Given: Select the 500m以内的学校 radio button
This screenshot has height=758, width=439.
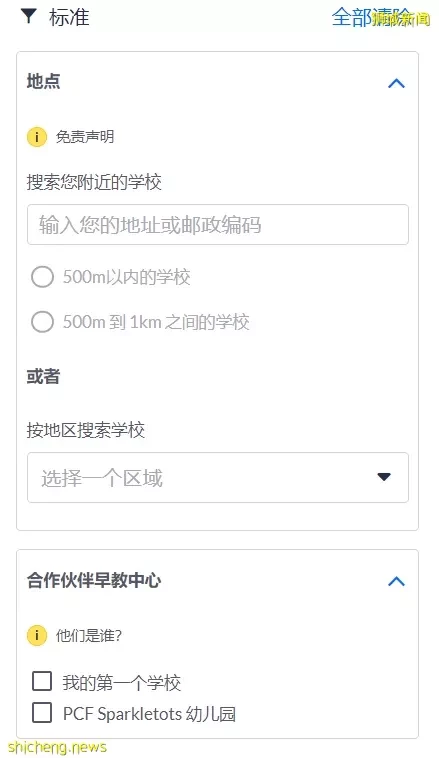Looking at the screenshot, I should point(42,277).
